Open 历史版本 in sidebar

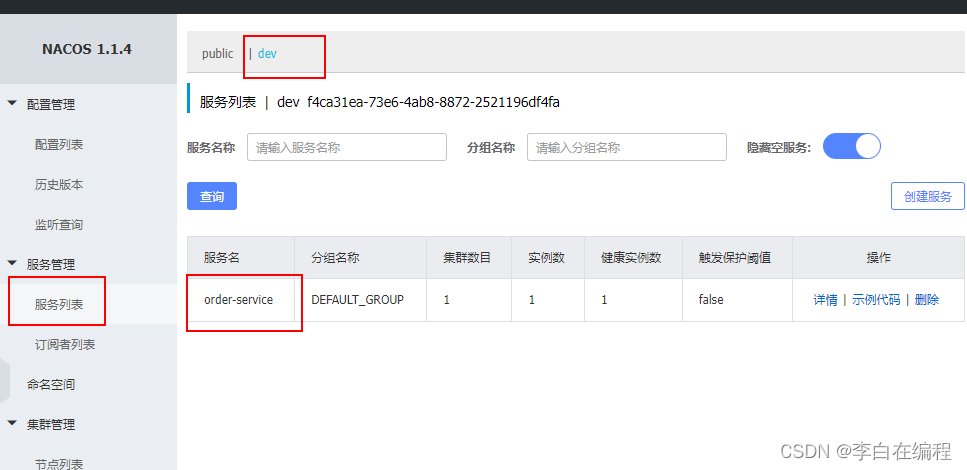pos(59,184)
